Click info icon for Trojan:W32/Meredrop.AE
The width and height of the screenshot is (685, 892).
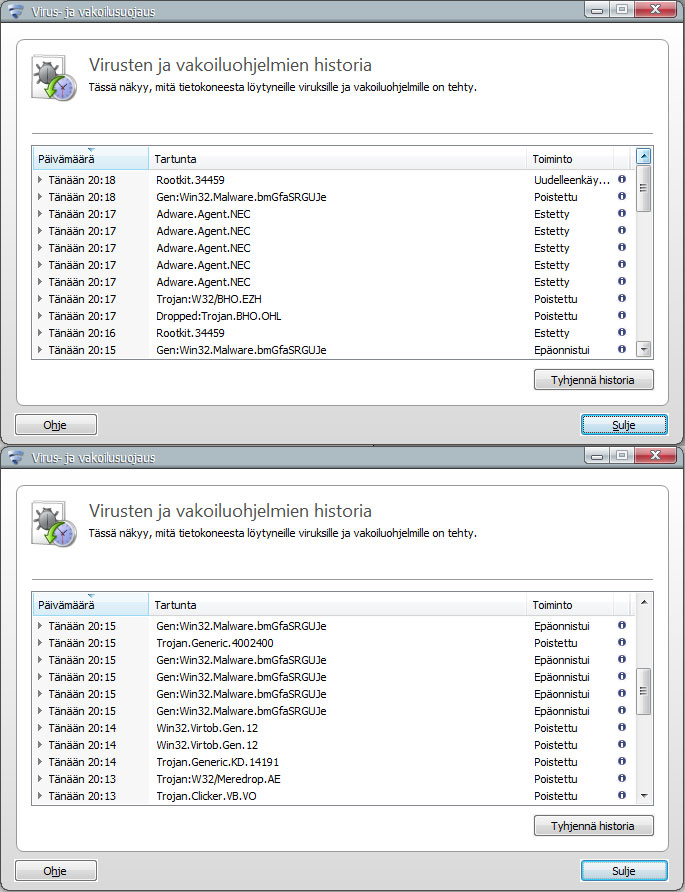pyautogui.click(x=622, y=778)
